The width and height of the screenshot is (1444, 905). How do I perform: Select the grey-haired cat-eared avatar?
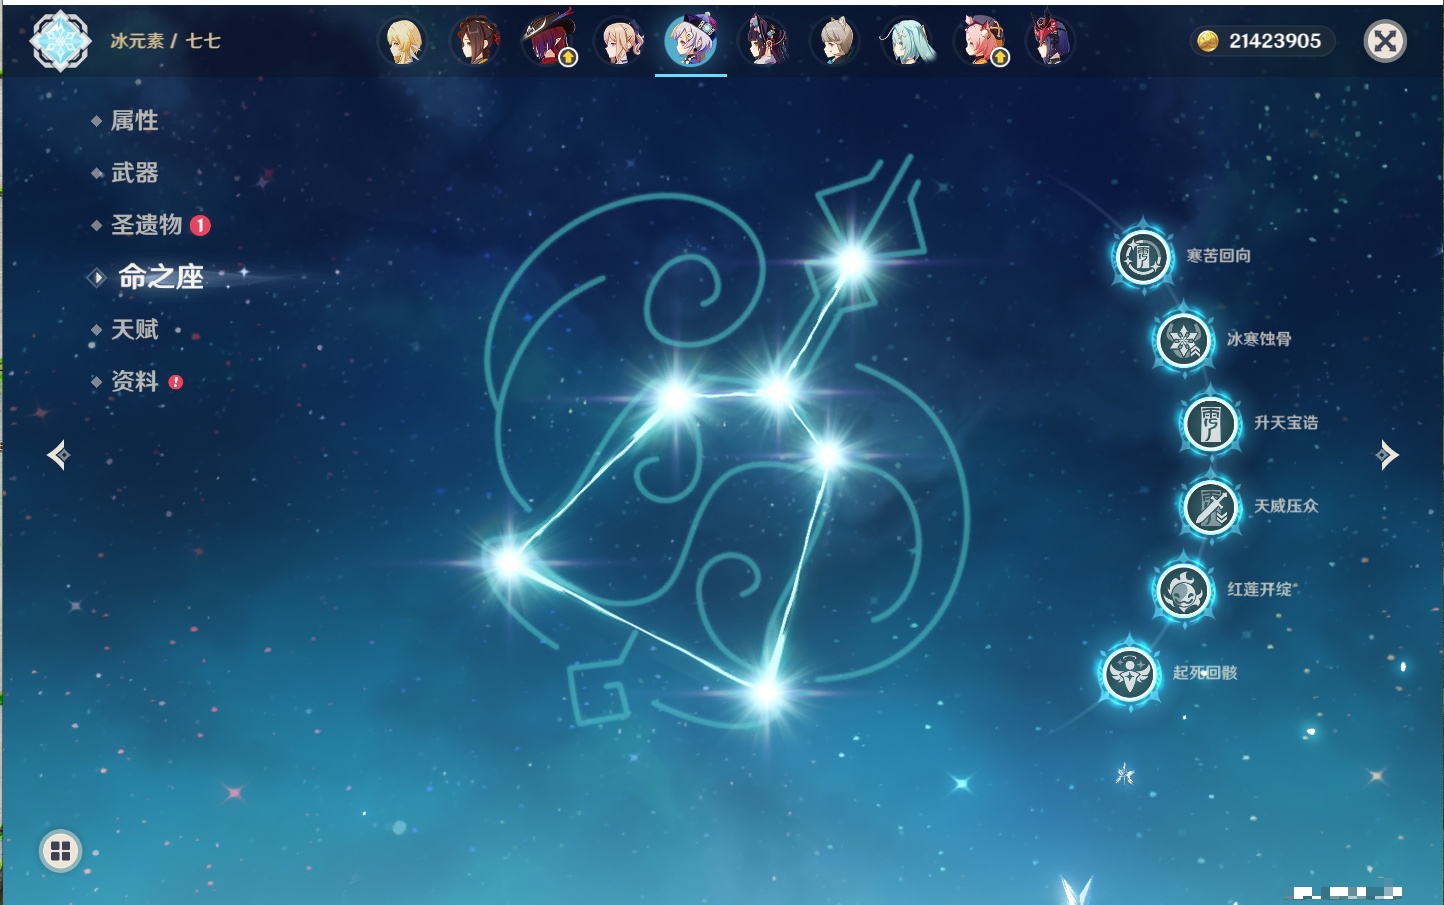coord(835,42)
